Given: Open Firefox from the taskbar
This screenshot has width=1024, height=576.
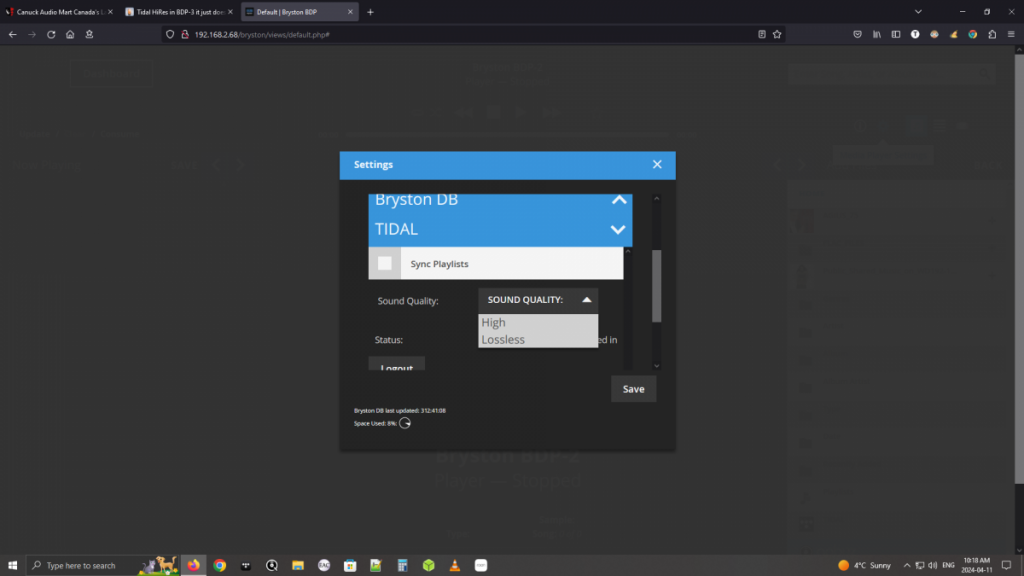Looking at the screenshot, I should tap(194, 566).
